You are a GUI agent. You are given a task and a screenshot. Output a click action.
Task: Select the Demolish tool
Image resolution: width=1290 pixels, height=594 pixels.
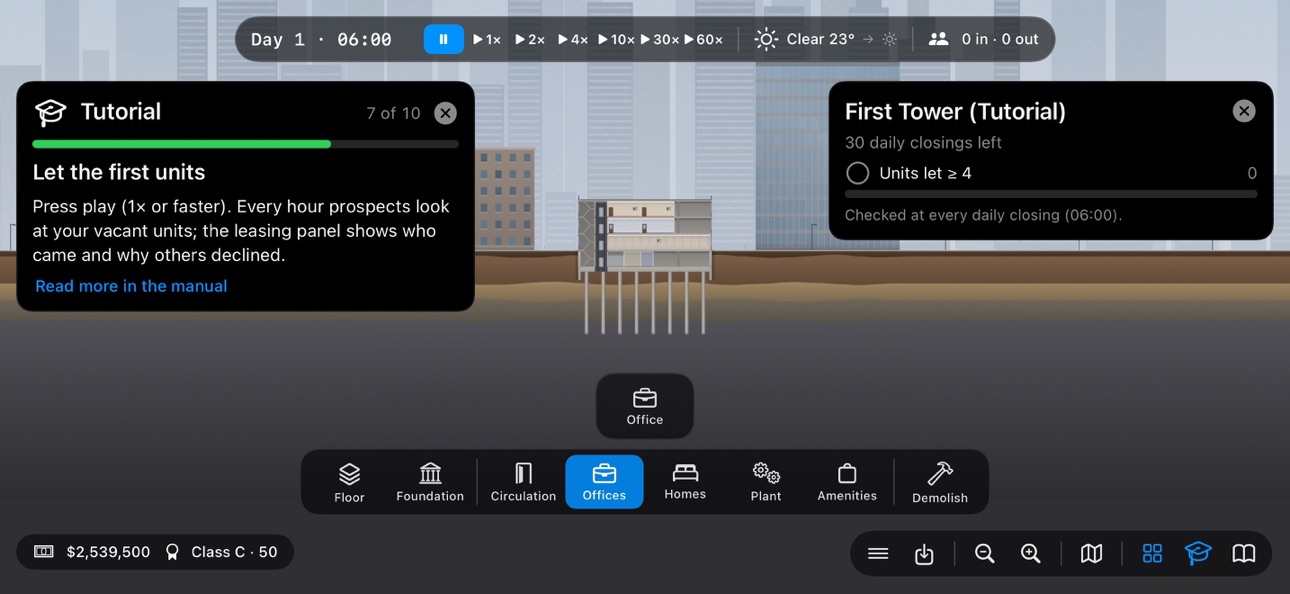tap(940, 482)
